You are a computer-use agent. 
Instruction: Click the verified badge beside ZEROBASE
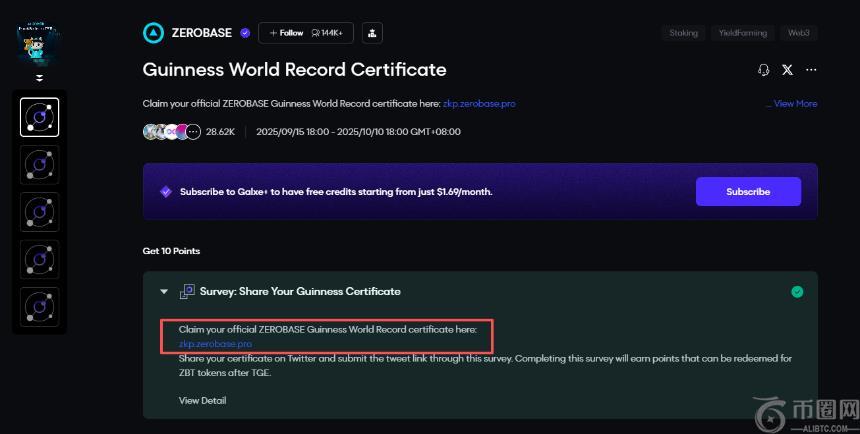pos(244,33)
